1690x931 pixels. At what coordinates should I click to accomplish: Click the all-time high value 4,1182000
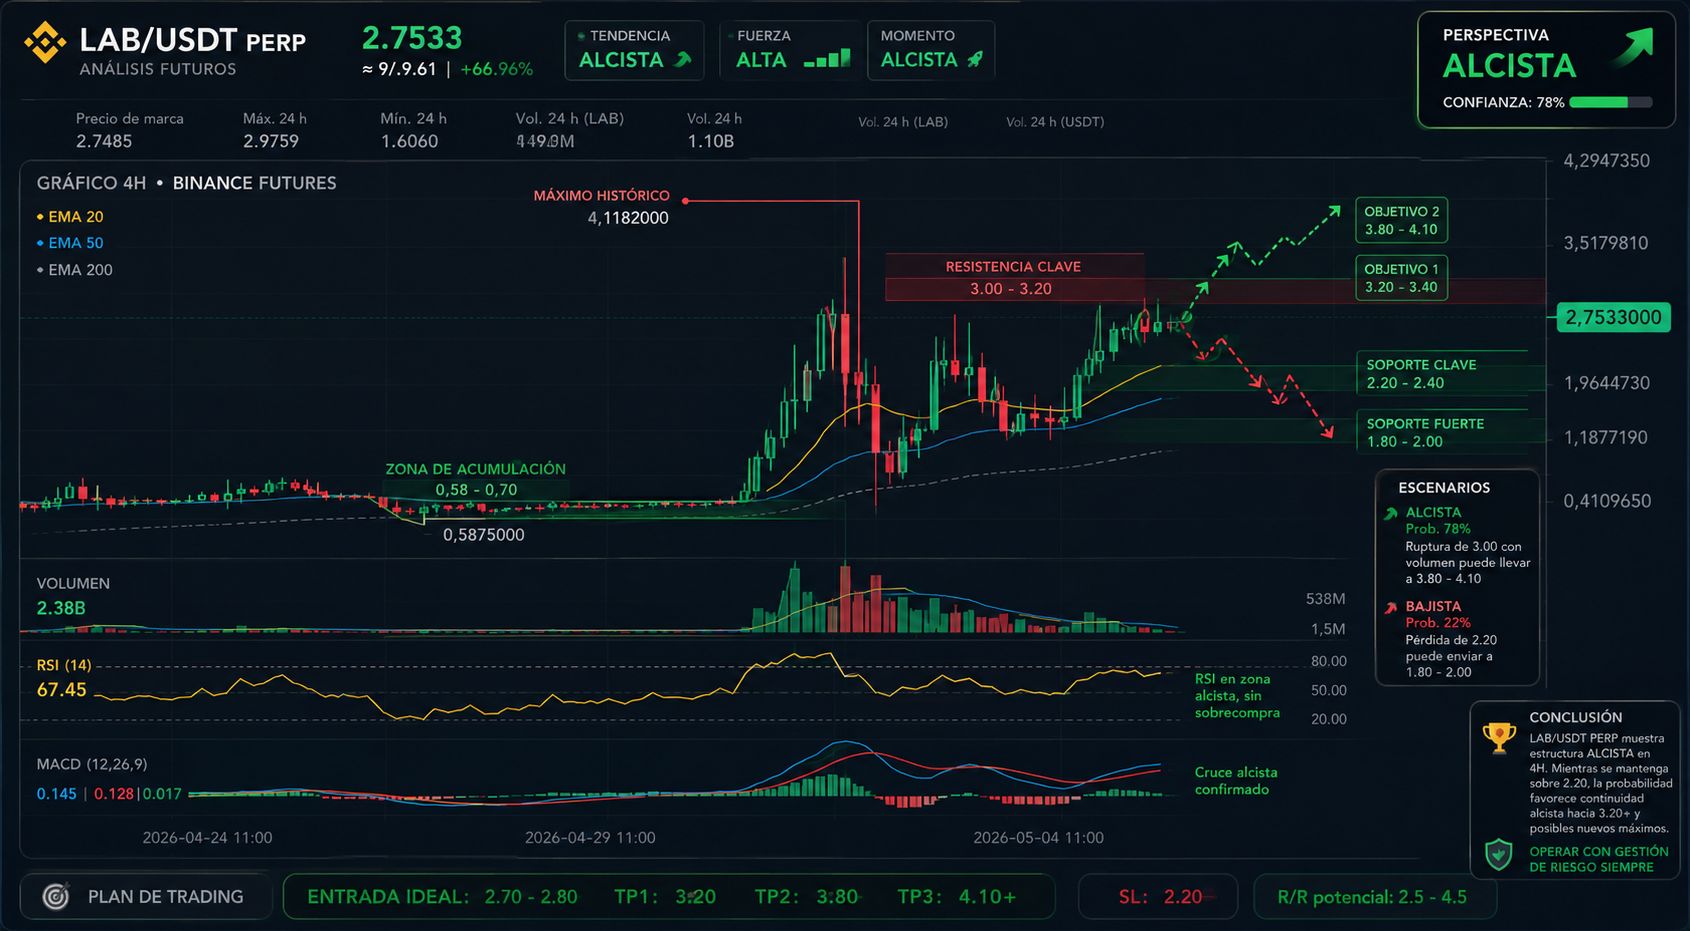click(x=628, y=218)
